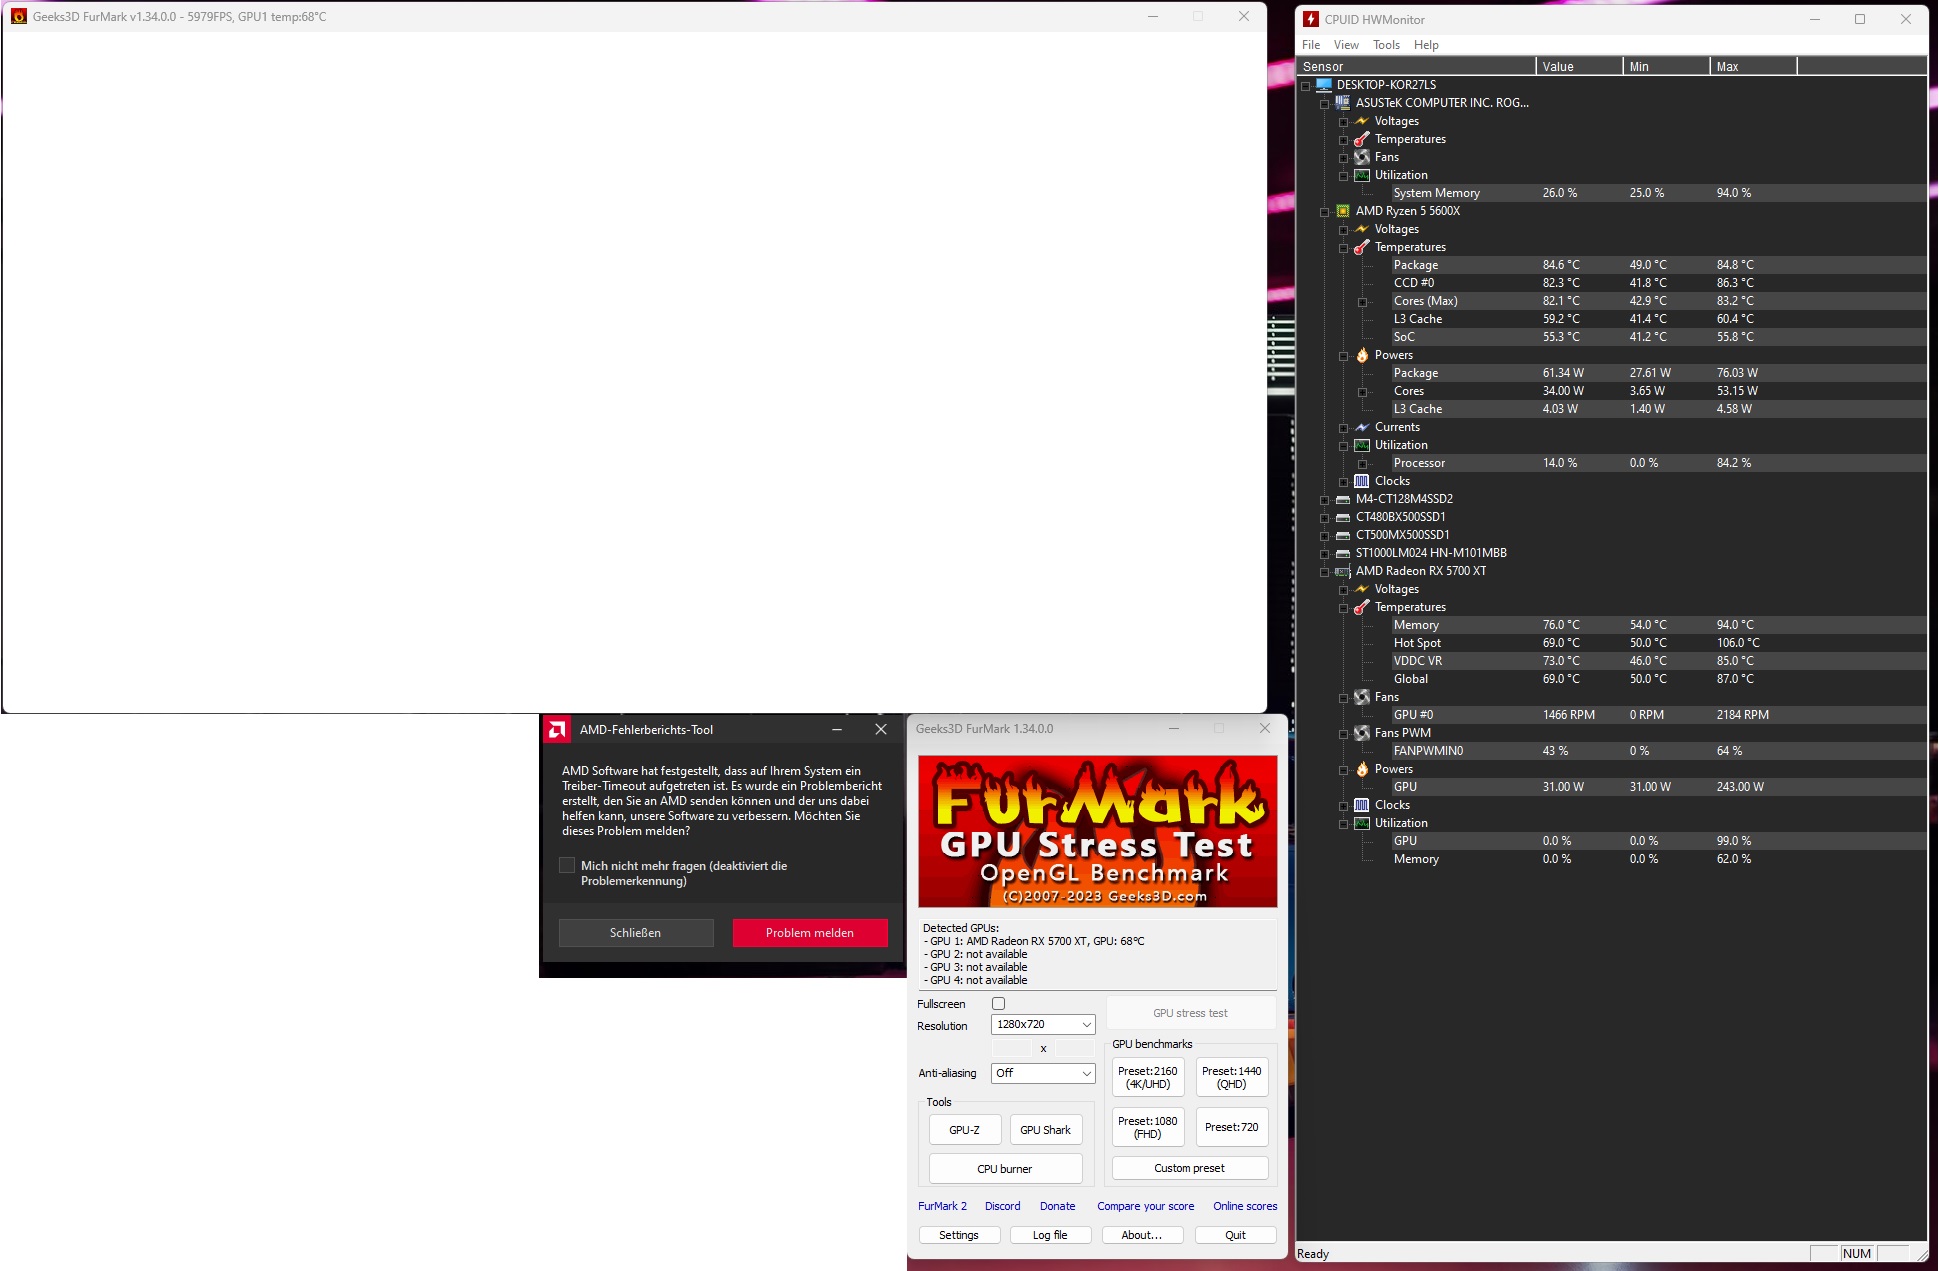1939x1271 pixels.
Task: Click the red 'Problem melden' button
Action: [x=809, y=933]
